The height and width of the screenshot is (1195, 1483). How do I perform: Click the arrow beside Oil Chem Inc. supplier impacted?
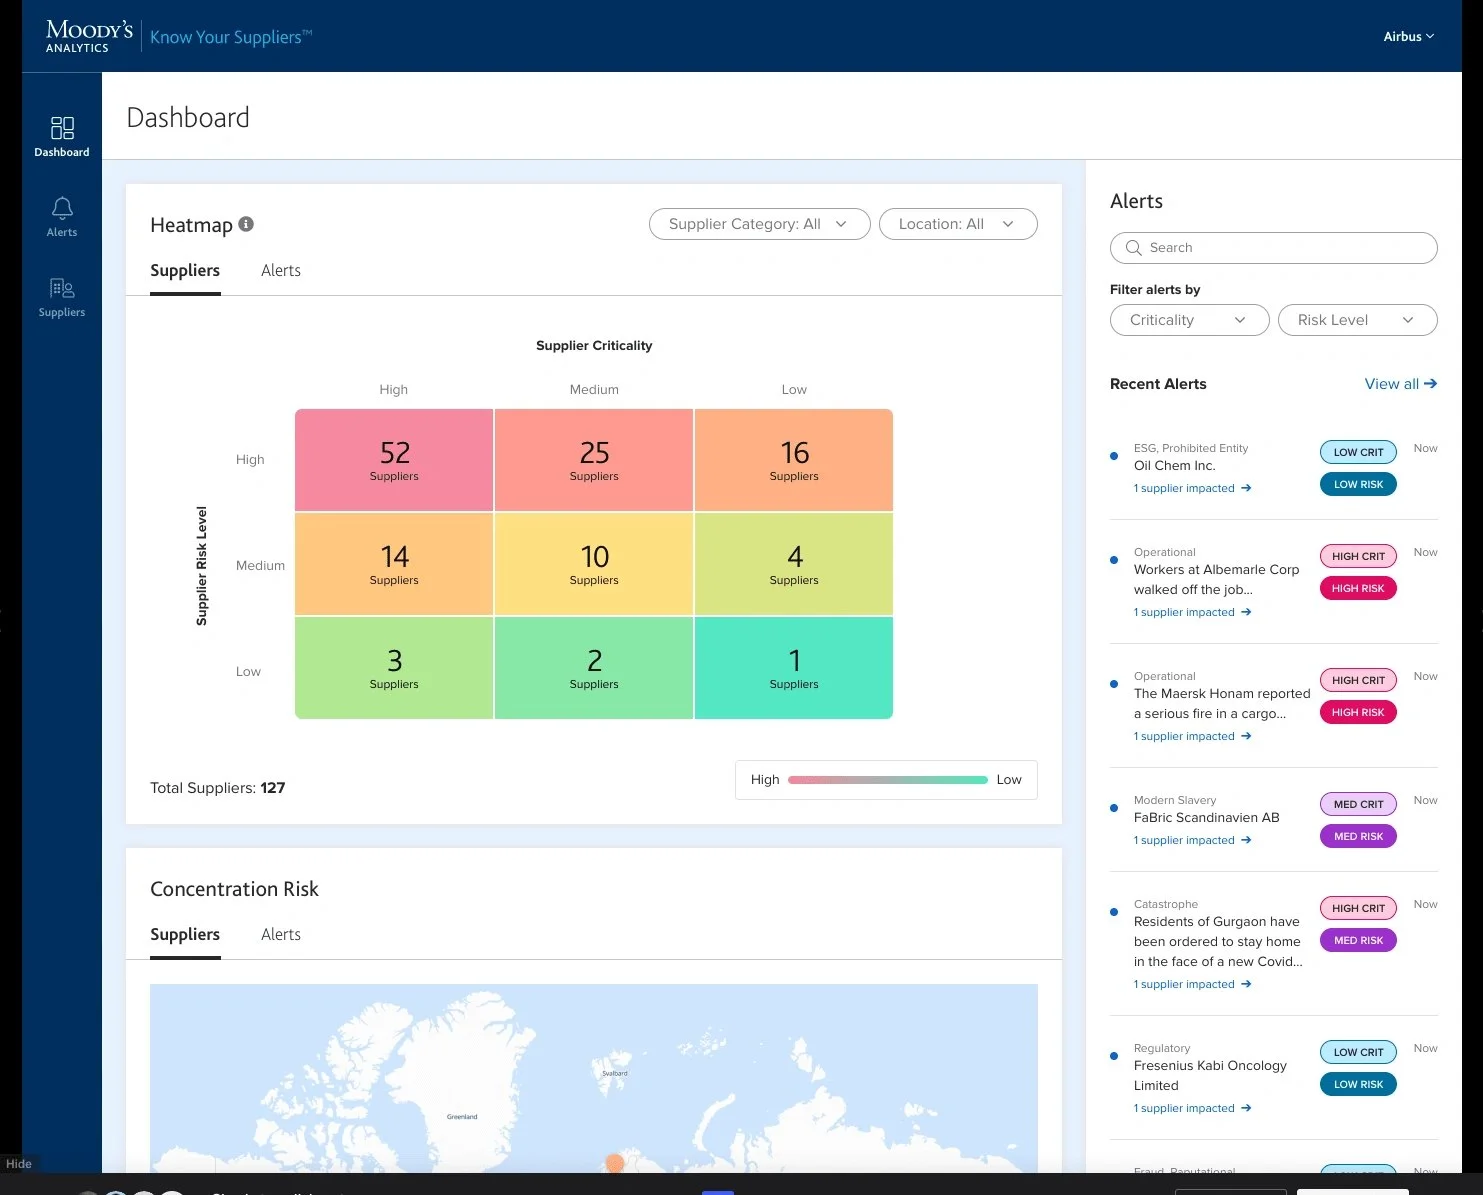[1246, 488]
